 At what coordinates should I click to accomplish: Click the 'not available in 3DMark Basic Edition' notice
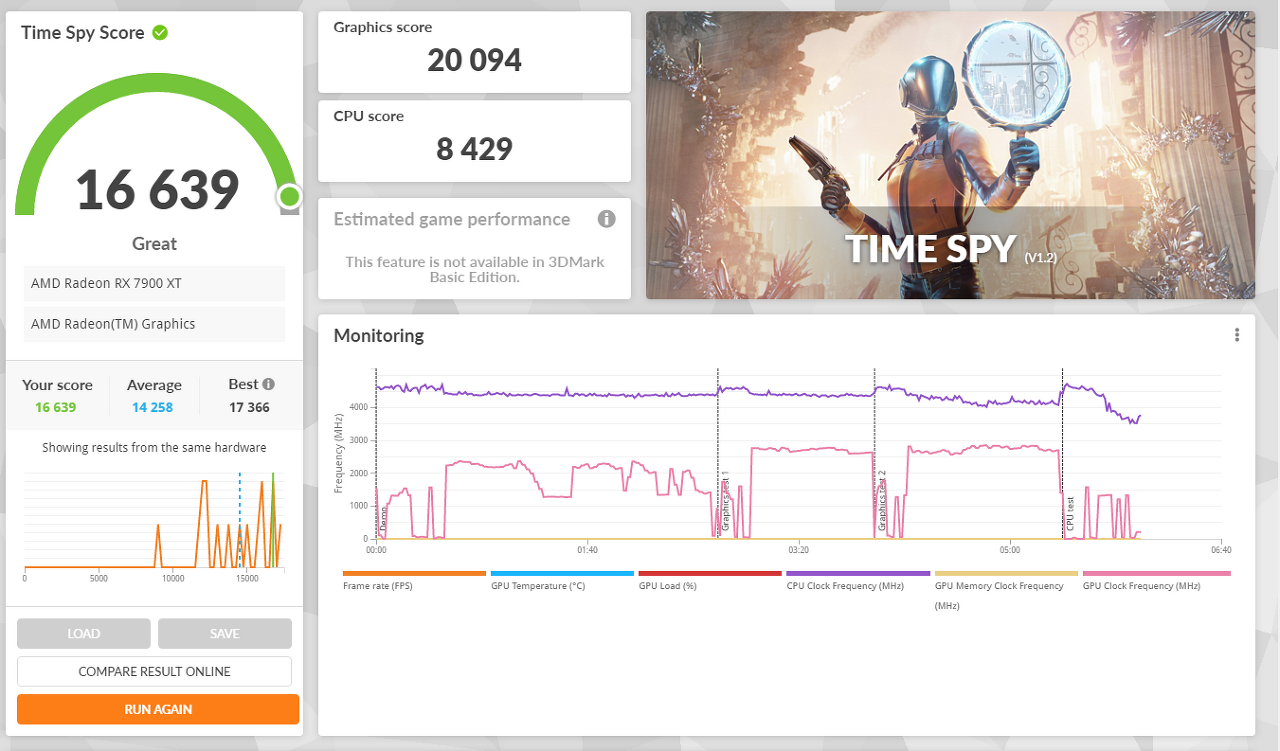point(475,269)
